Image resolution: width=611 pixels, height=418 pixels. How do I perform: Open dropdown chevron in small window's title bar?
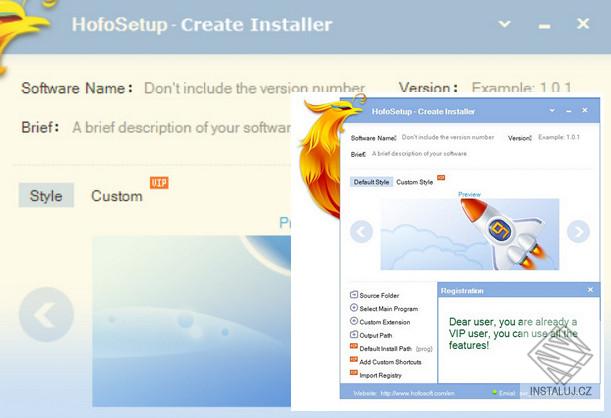tap(552, 111)
